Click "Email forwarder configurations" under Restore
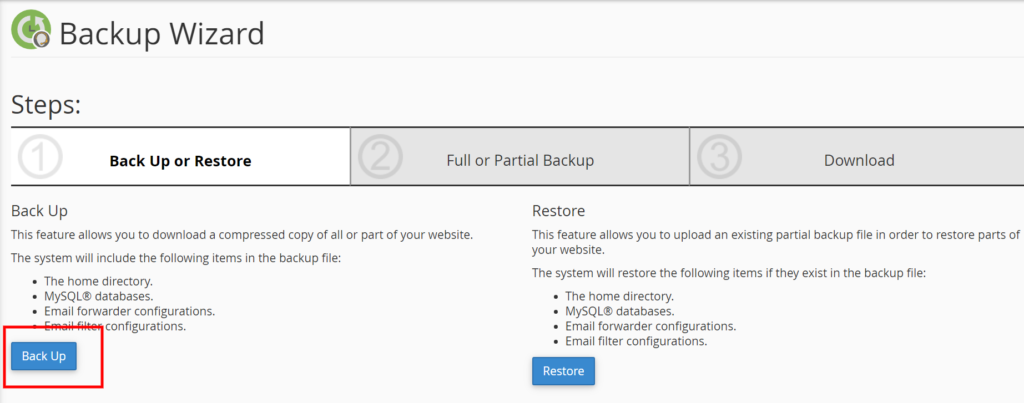Image resolution: width=1024 pixels, height=403 pixels. point(650,326)
